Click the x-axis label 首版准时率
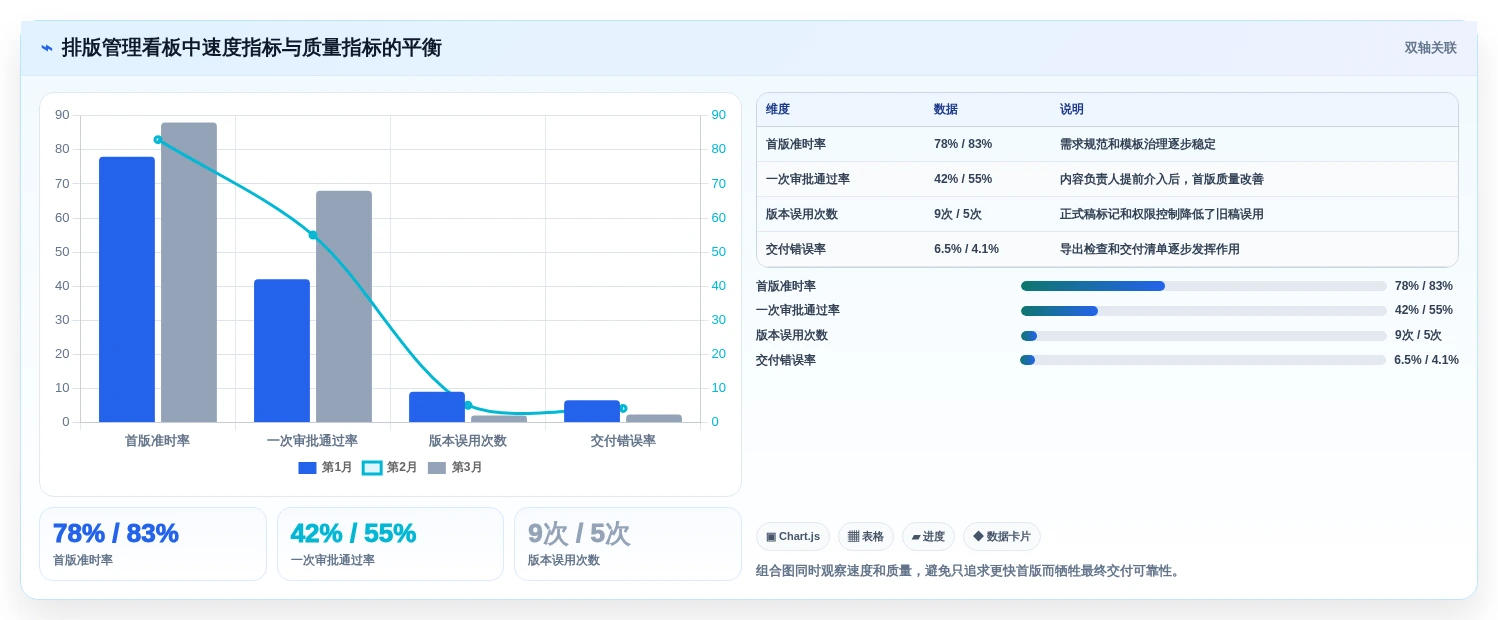The width and height of the screenshot is (1498, 620). pyautogui.click(x=157, y=441)
